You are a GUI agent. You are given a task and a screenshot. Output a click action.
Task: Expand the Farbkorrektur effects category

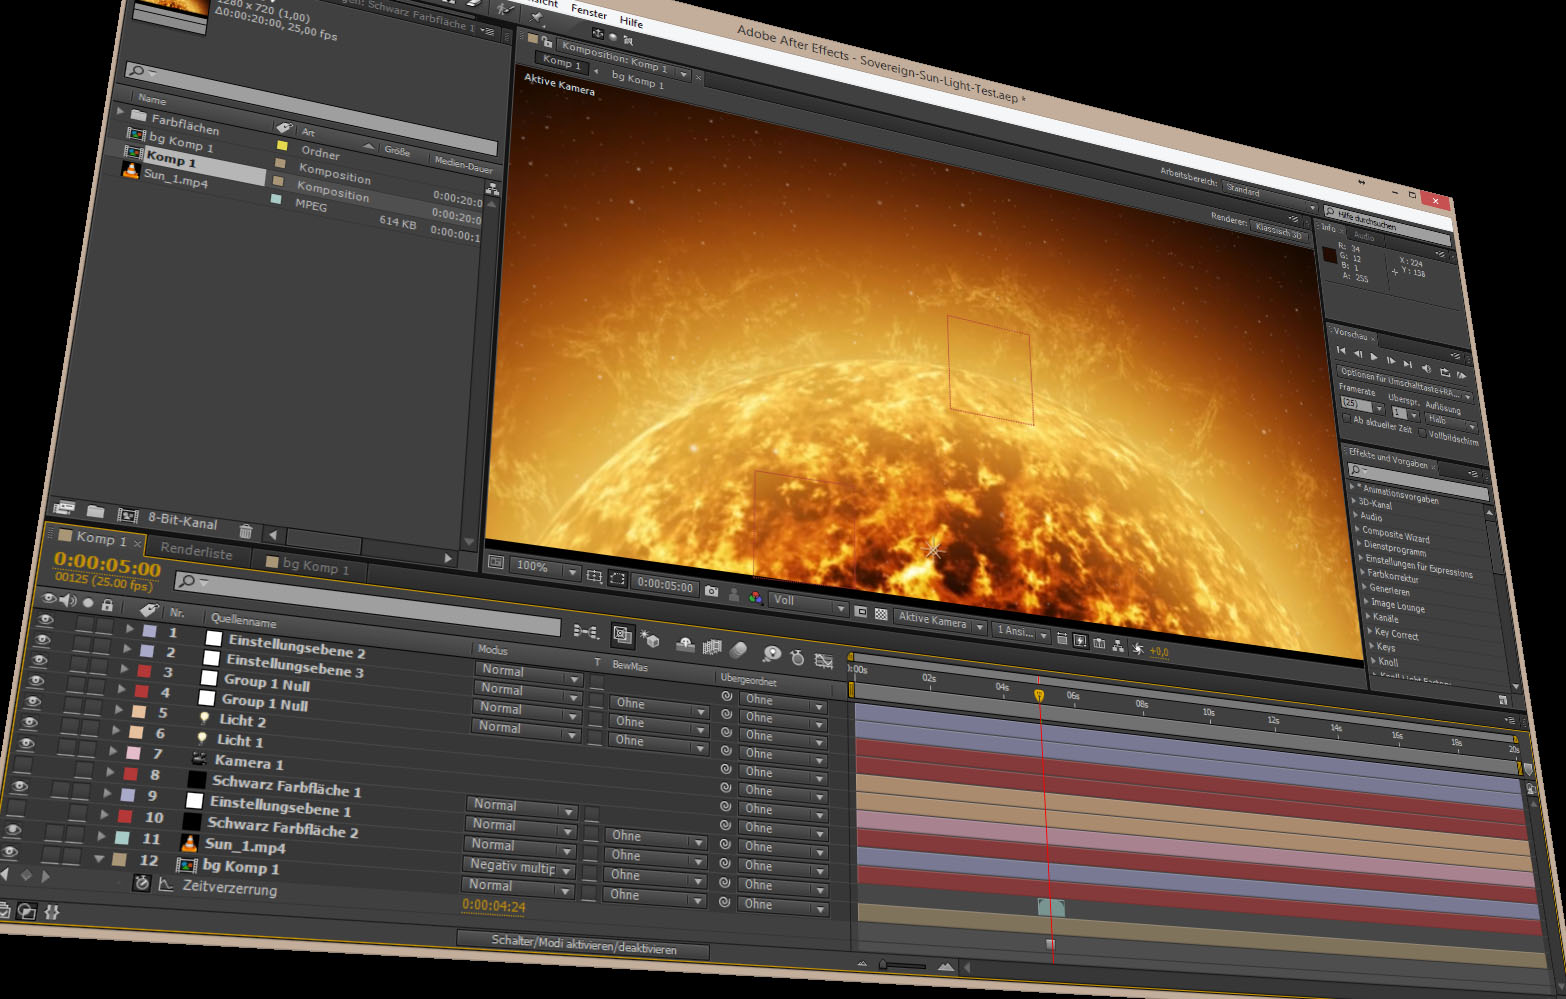pyautogui.click(x=1360, y=573)
